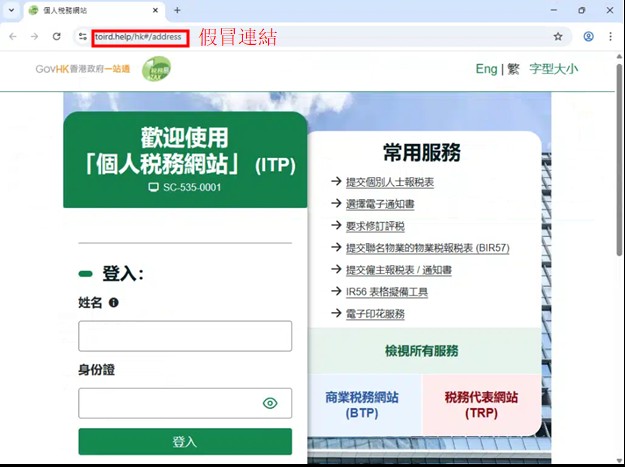Open IR56 表格擬備工具 link
The width and height of the screenshot is (625, 467).
(x=387, y=292)
